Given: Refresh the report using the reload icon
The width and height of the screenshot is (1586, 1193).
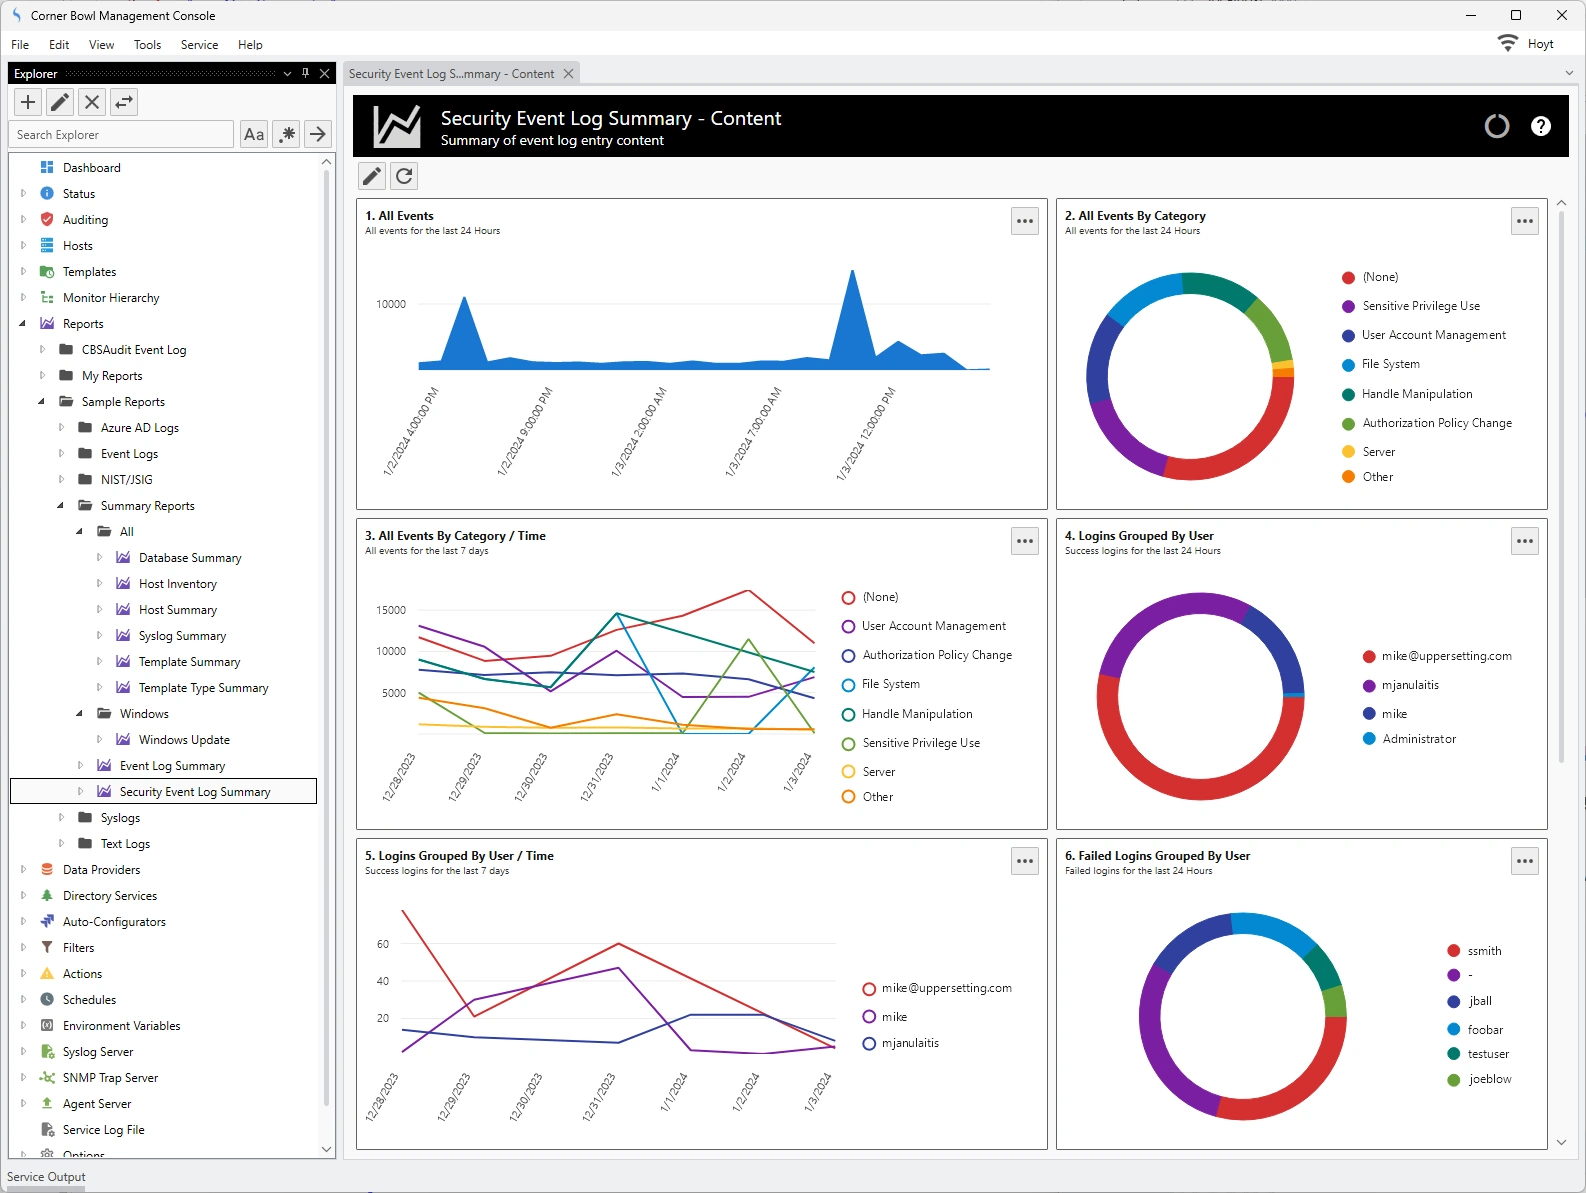Looking at the screenshot, I should [404, 176].
